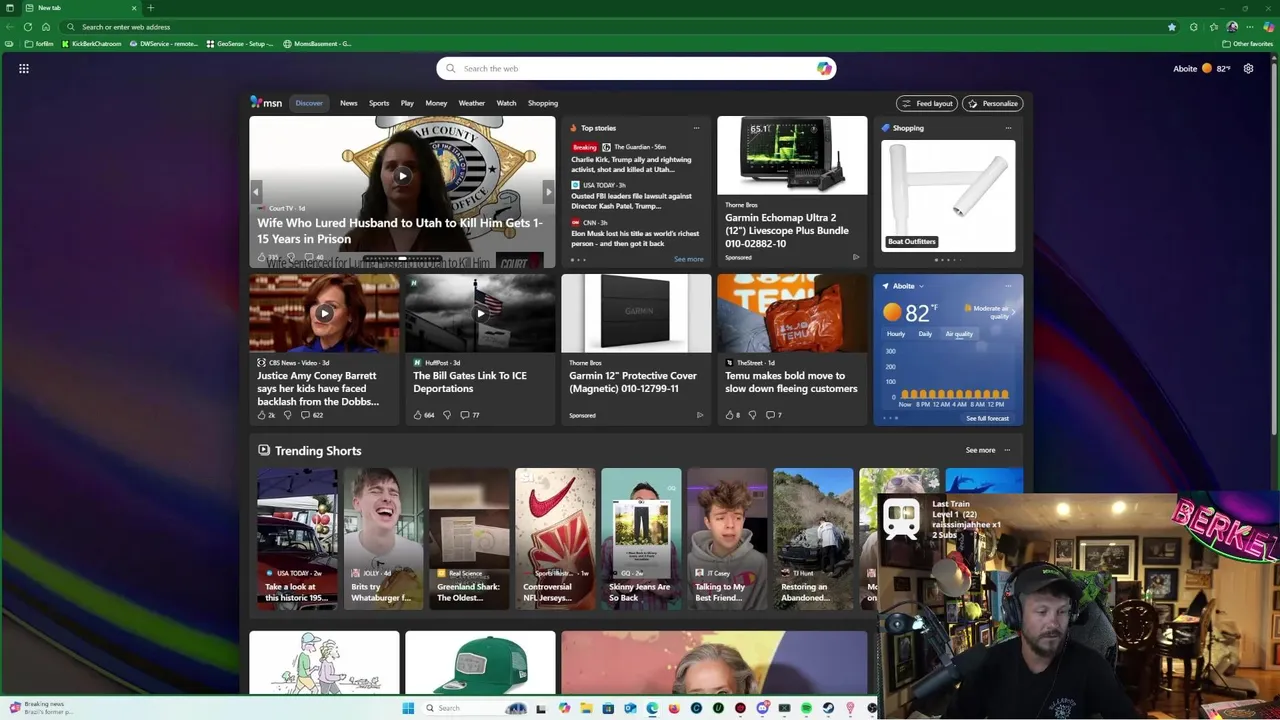Open browser extensions icon

tap(1194, 27)
